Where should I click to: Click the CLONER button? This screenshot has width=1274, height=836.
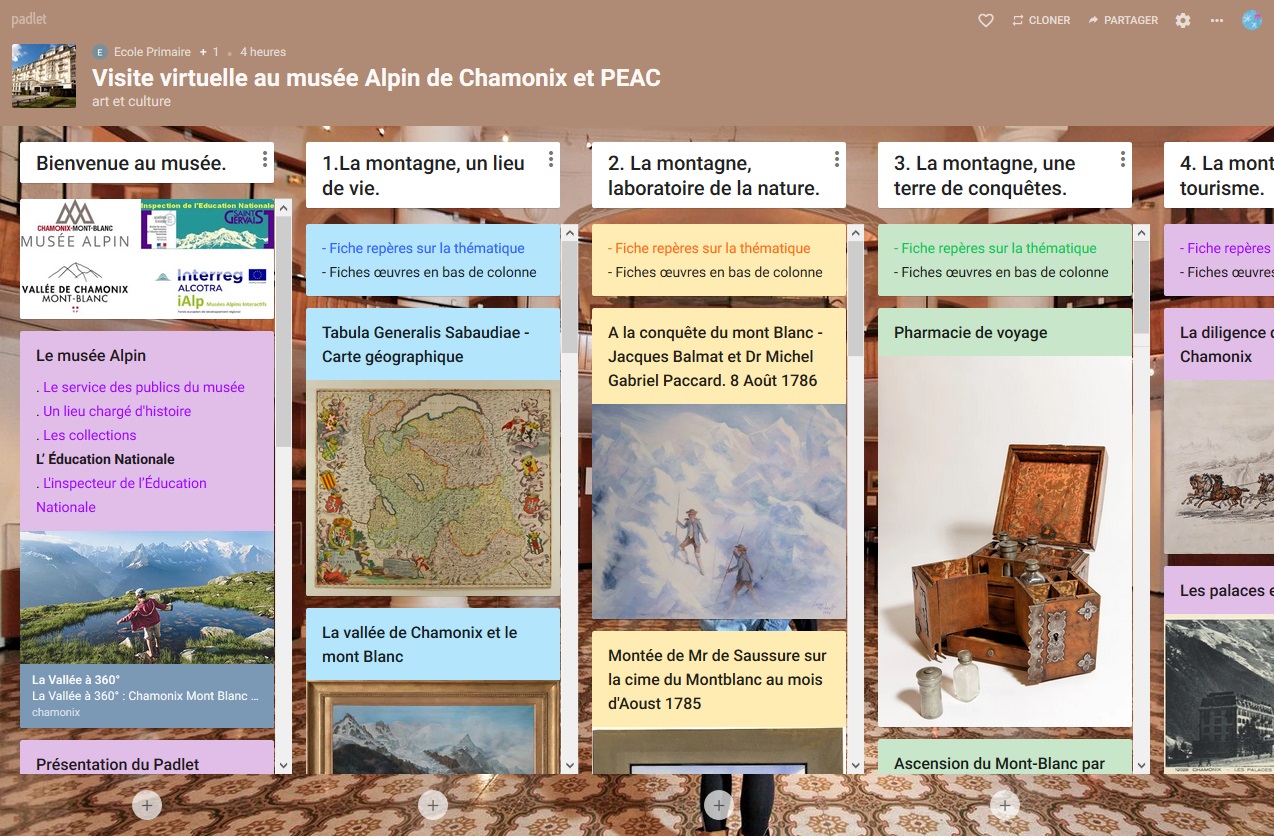click(x=1041, y=20)
